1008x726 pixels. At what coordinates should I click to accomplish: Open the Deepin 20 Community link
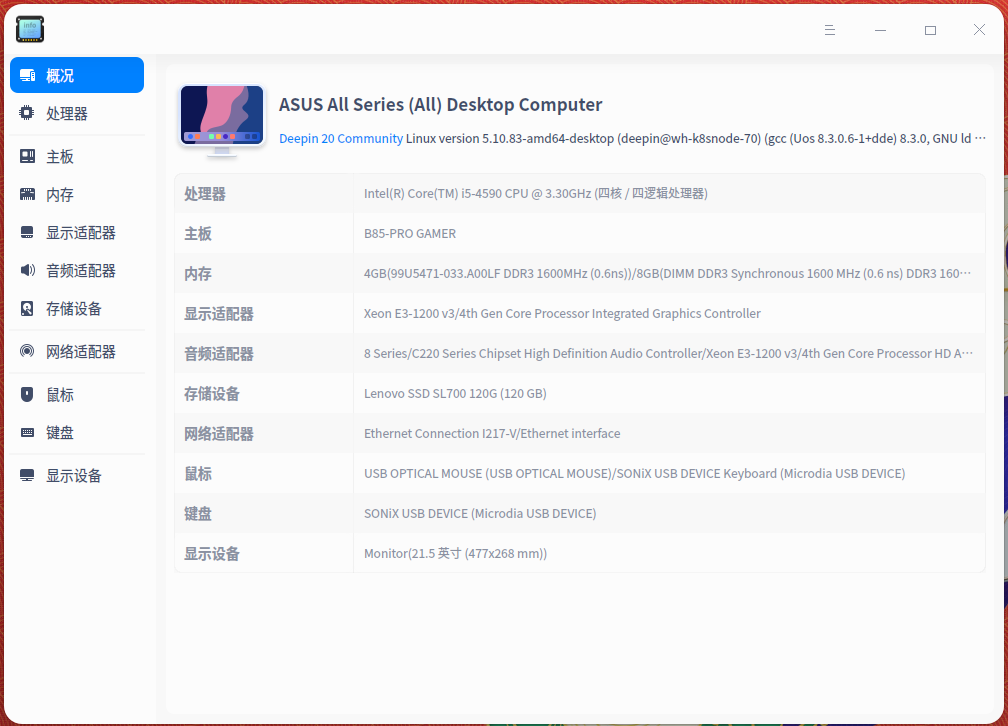pos(341,138)
